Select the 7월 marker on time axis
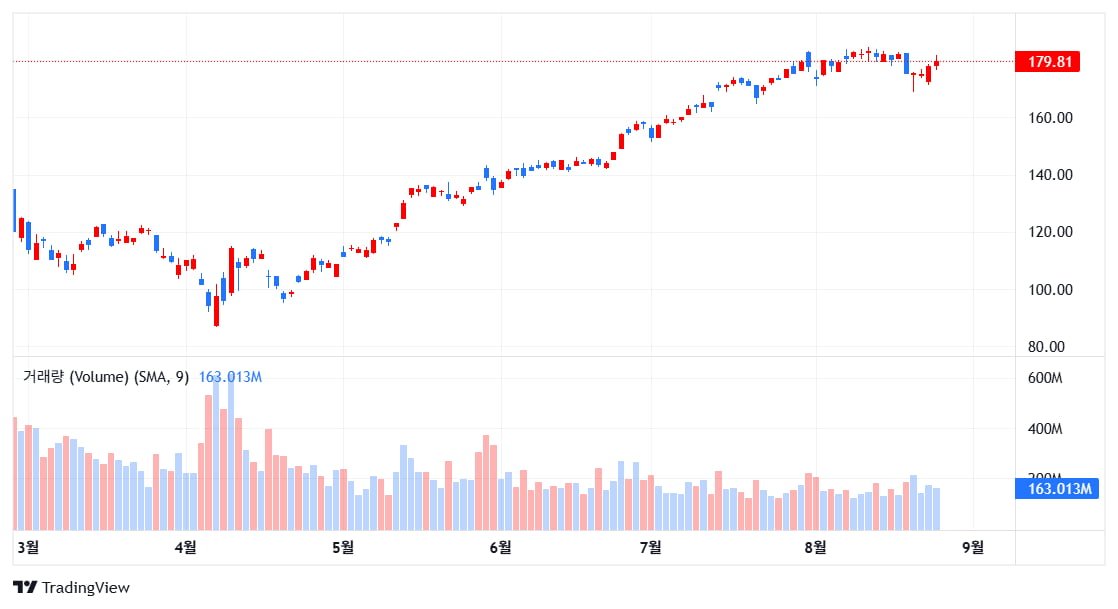 tap(650, 547)
